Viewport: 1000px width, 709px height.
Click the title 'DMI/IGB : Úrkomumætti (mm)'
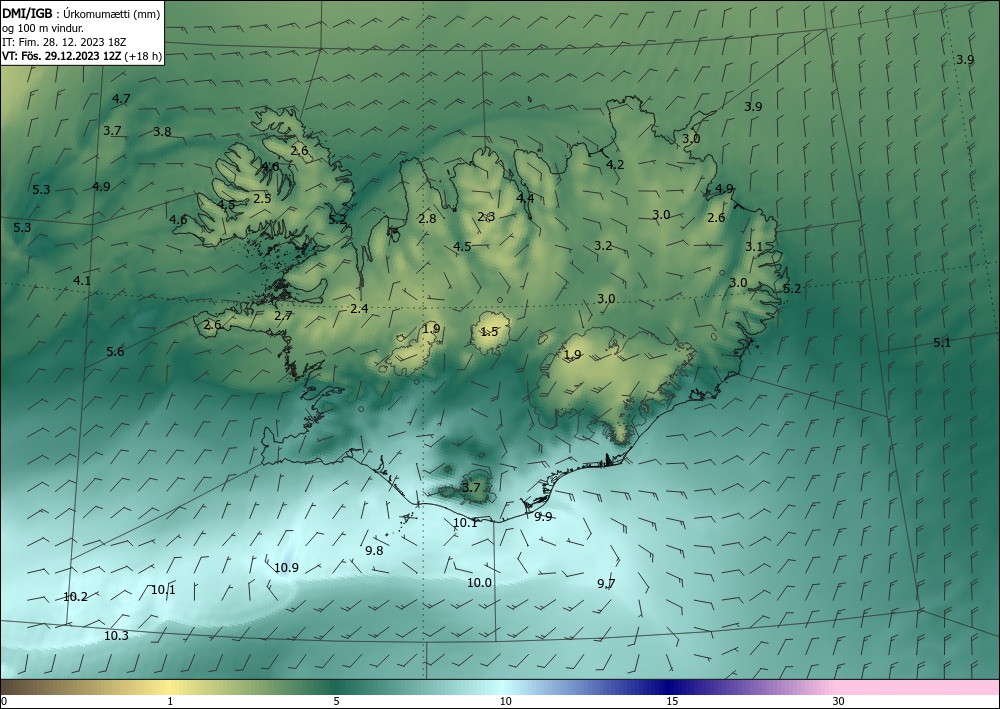81,13
